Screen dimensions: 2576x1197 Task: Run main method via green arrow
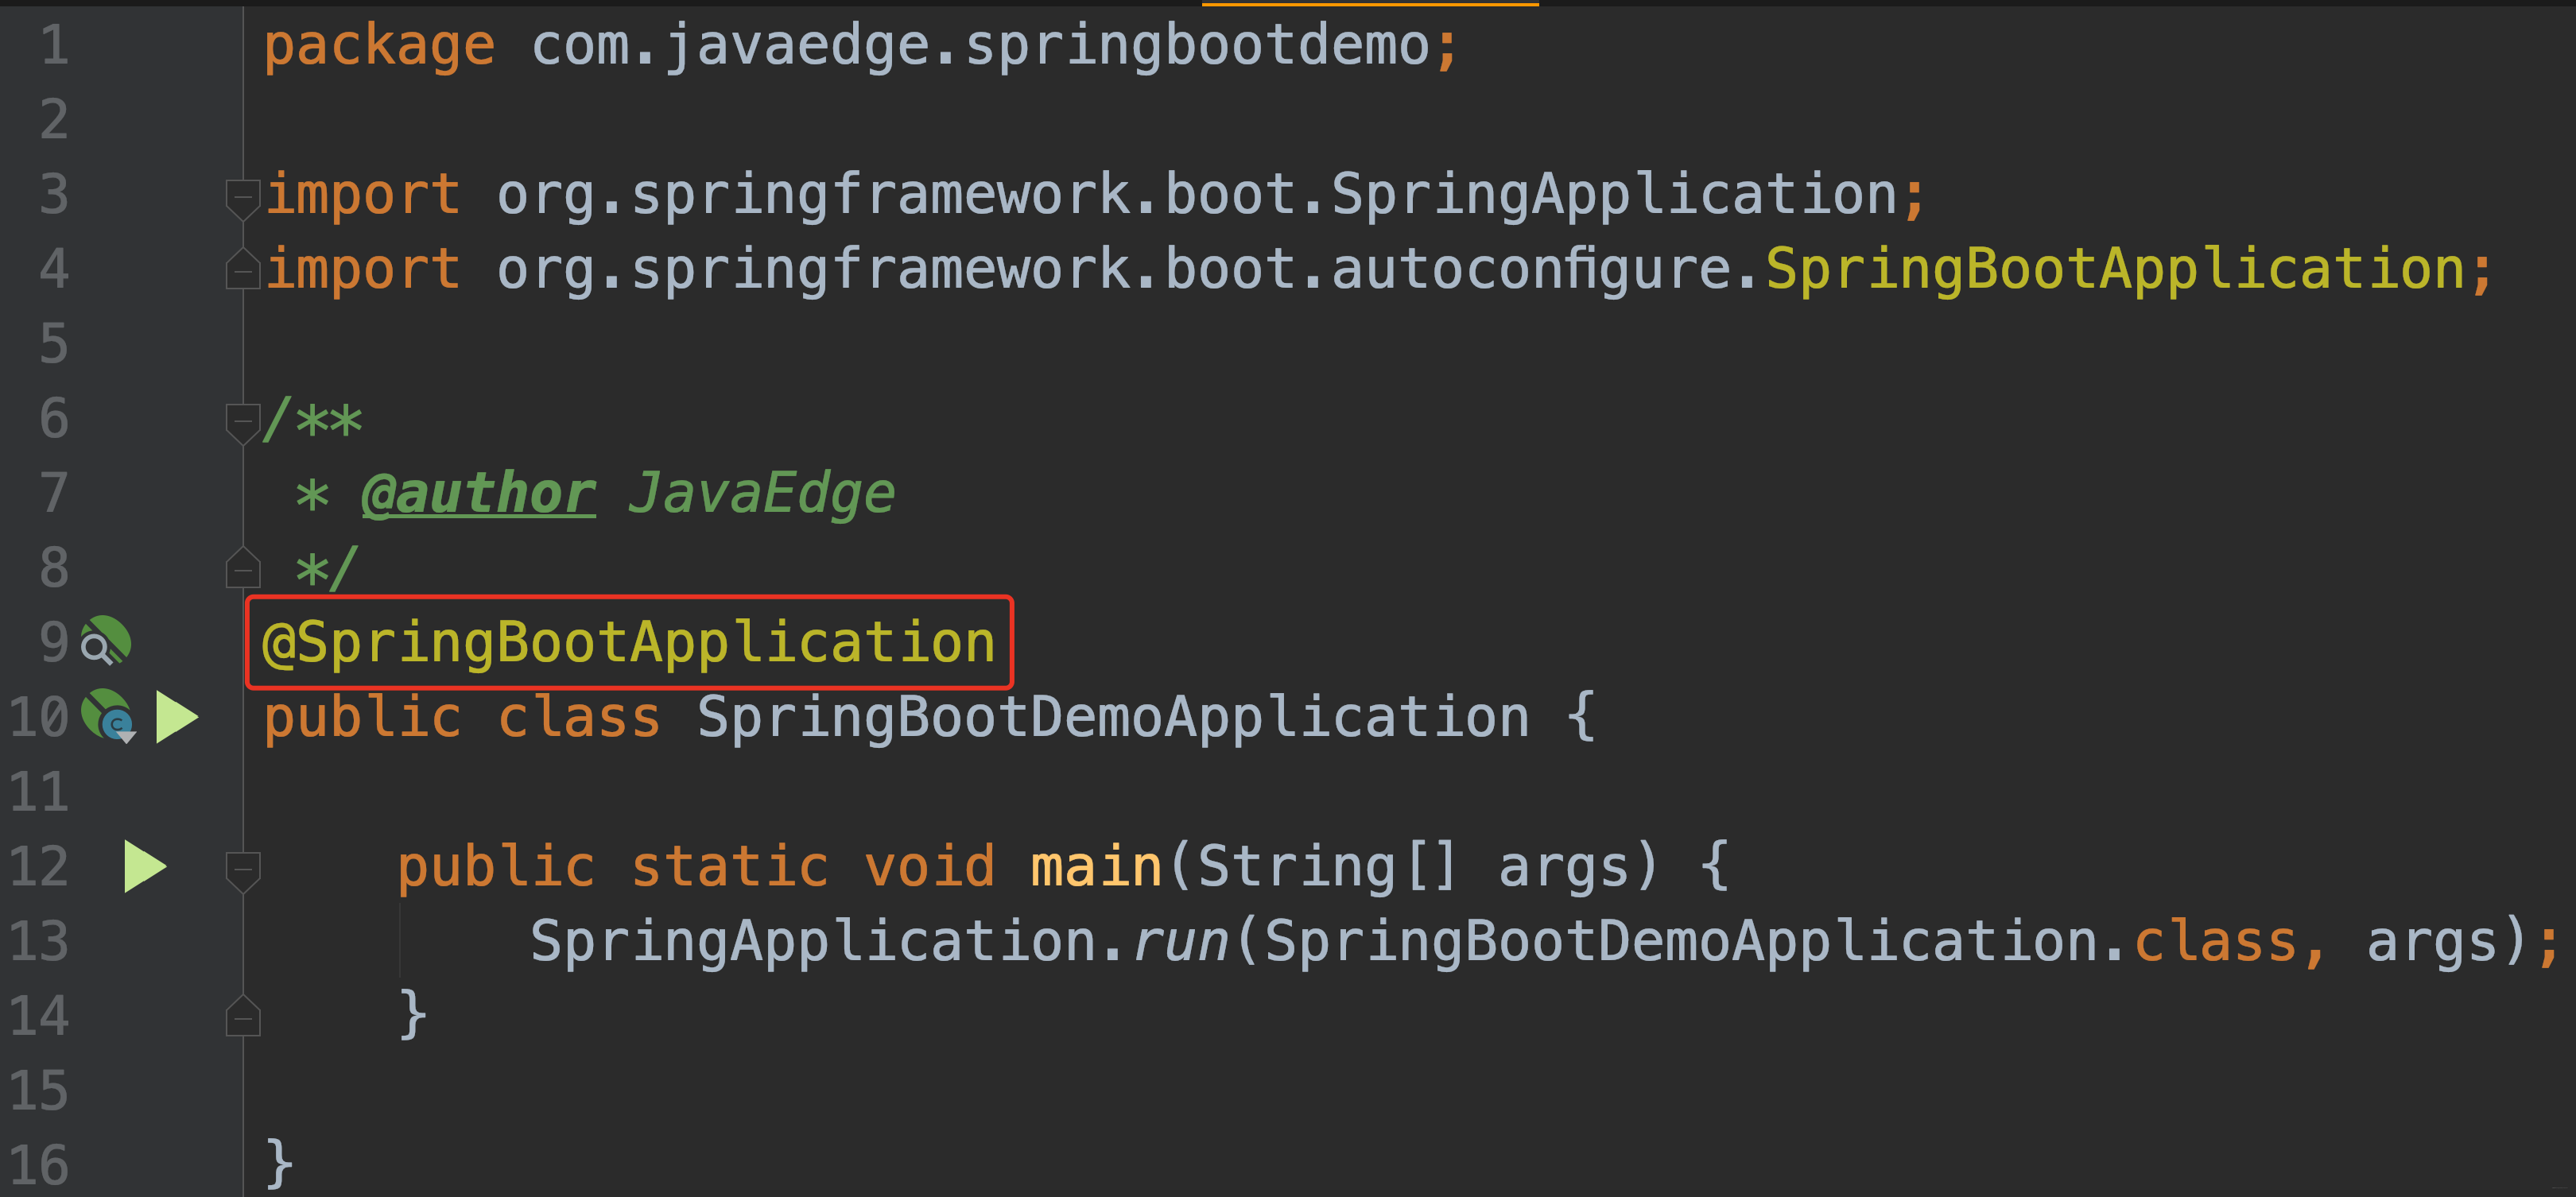coord(145,866)
